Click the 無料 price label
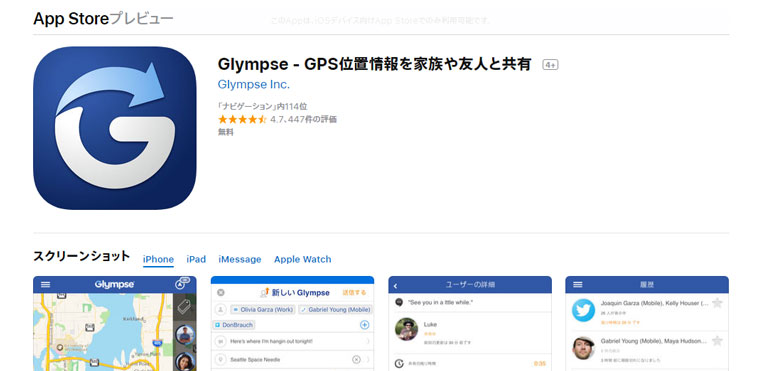This screenshot has width=761, height=371. click(x=226, y=132)
